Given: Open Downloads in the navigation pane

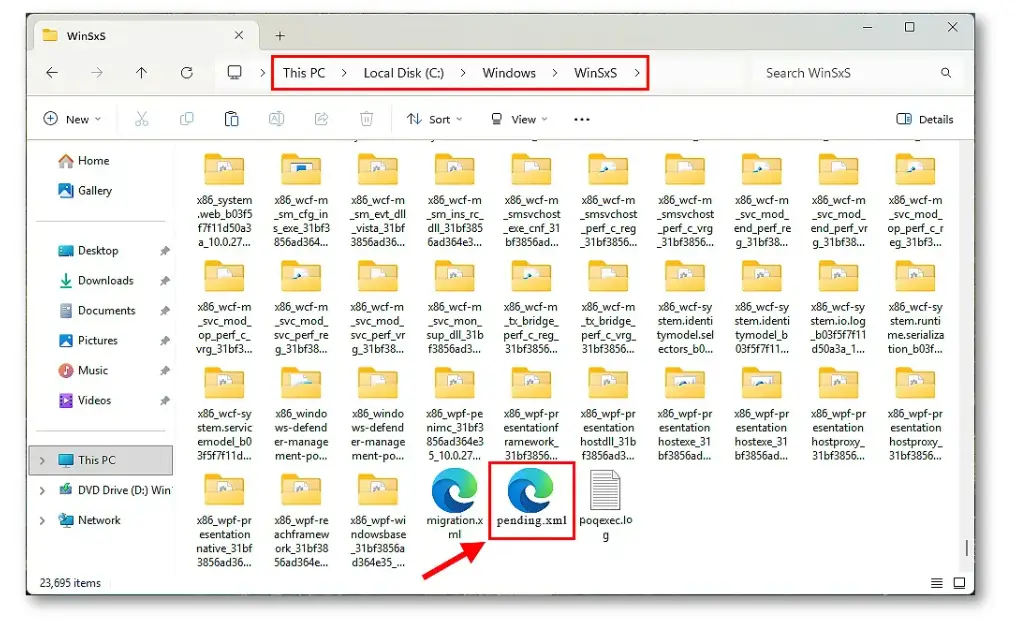Looking at the screenshot, I should click(x=105, y=281).
